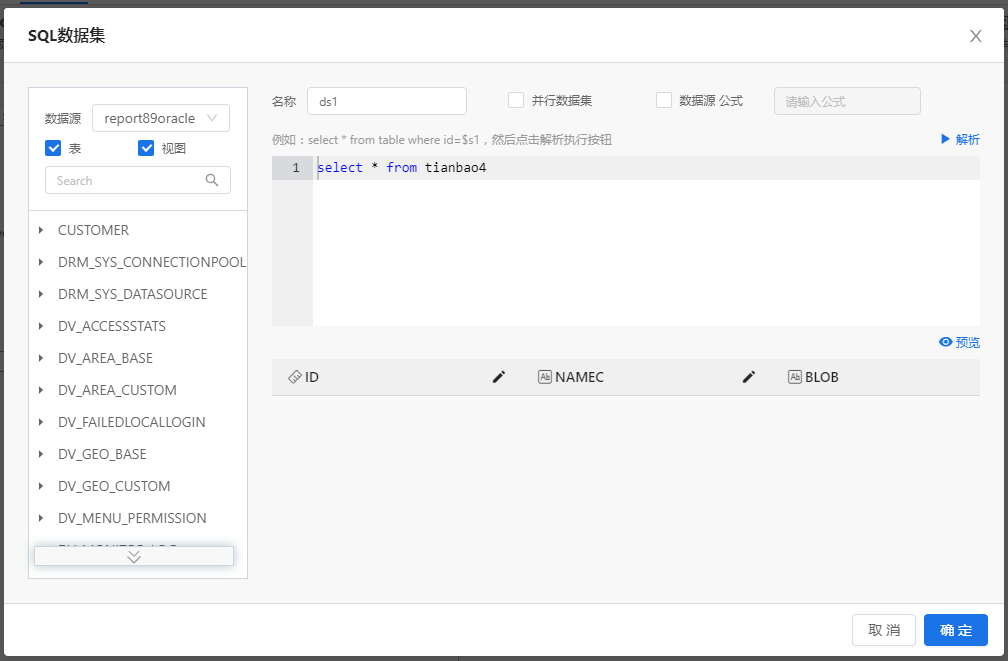Expand the DV_MENU_PERMISSION node
The height and width of the screenshot is (661, 1008).
point(41,518)
